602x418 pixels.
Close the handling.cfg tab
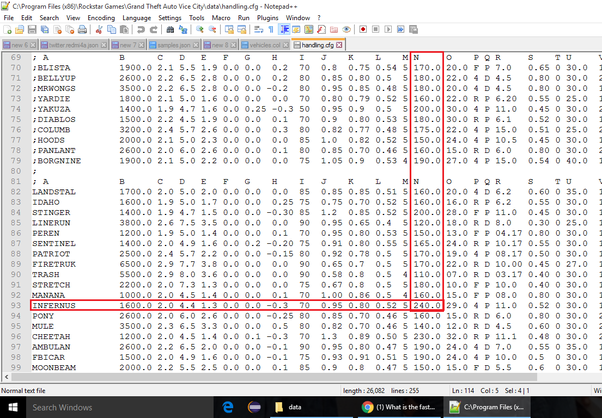[x=339, y=45]
